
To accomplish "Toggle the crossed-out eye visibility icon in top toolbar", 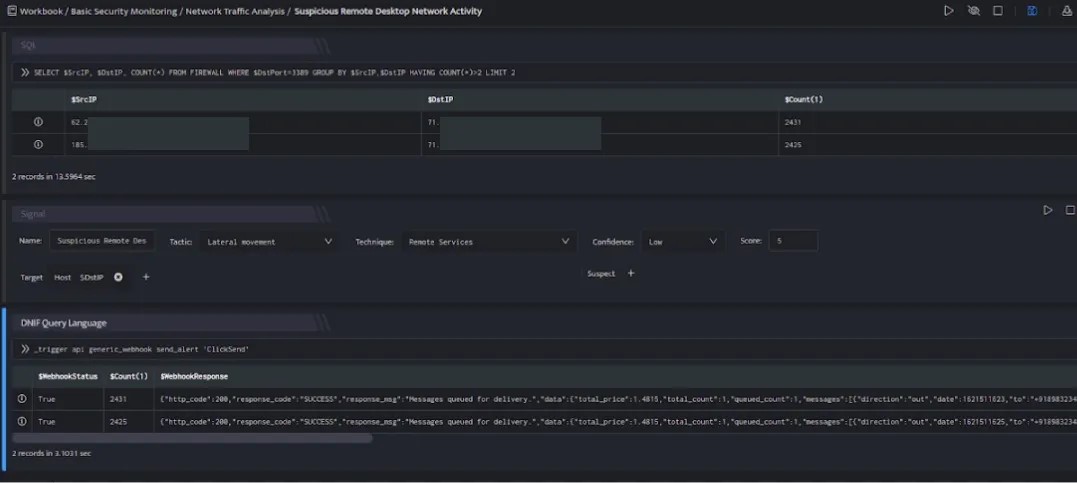I will 973,11.
